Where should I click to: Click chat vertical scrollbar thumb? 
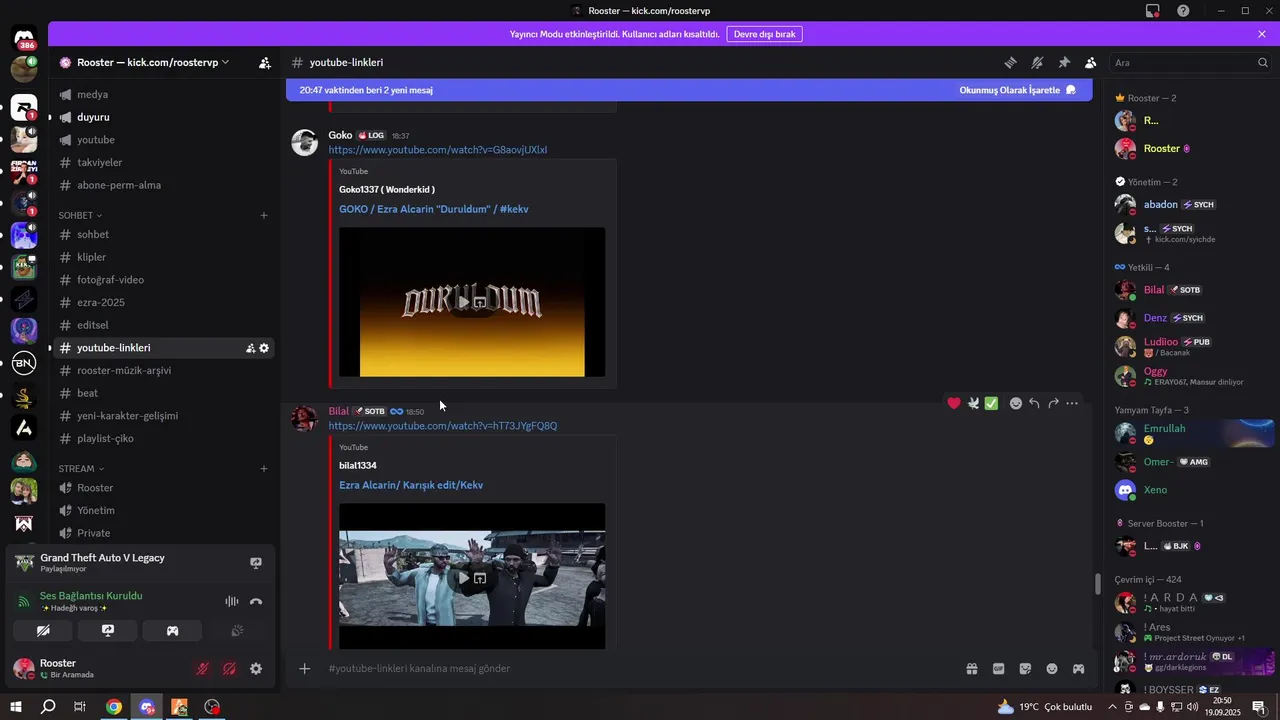coord(1097,583)
